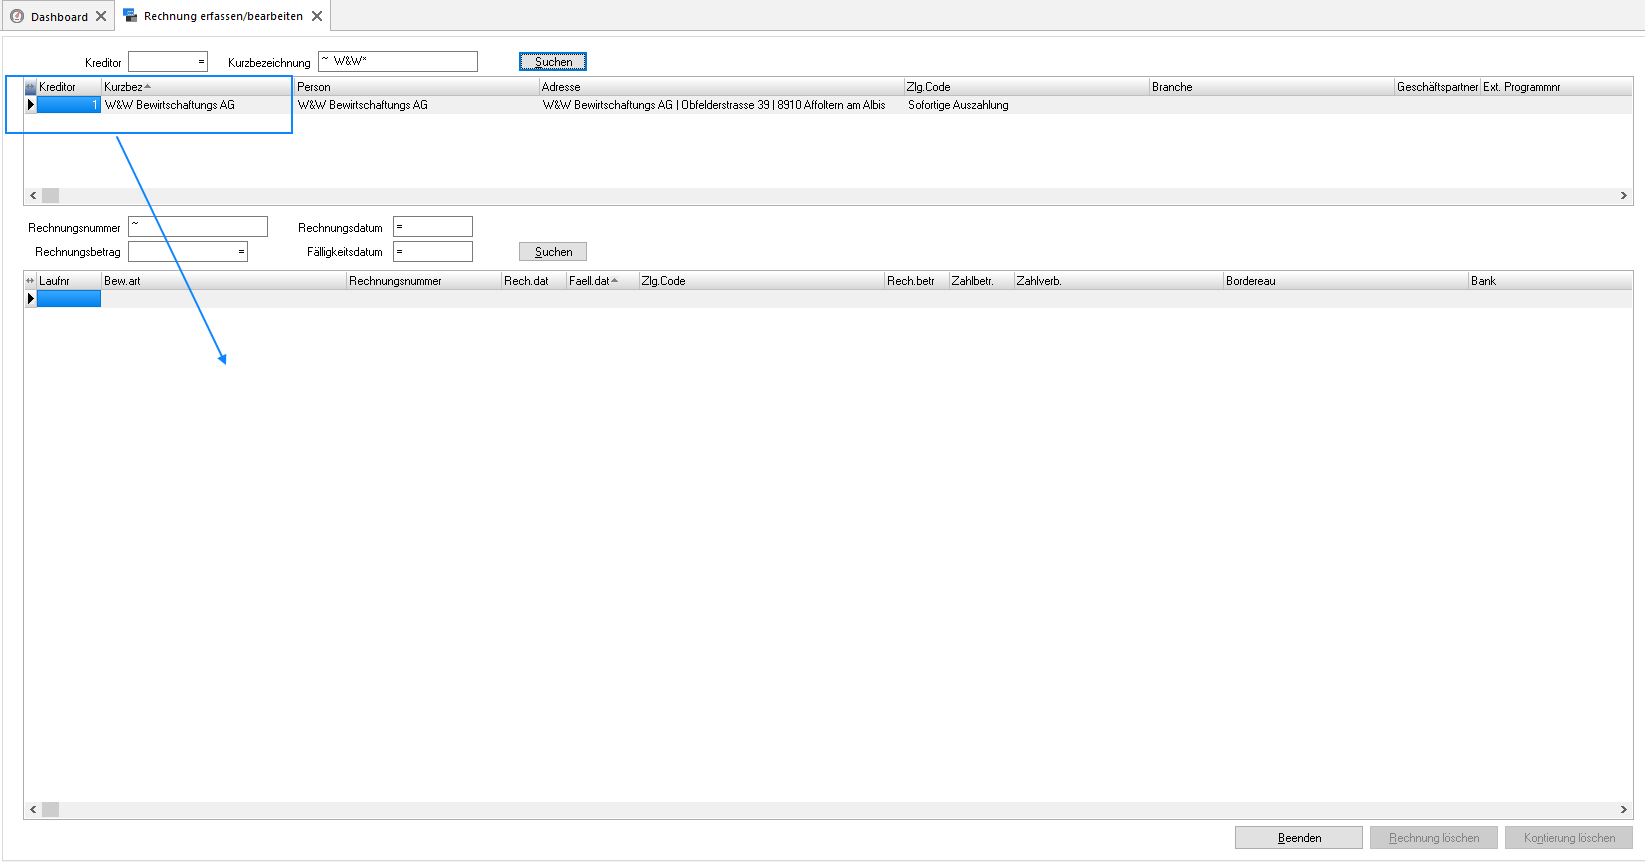Switch to the Dashboard tab

(x=59, y=16)
